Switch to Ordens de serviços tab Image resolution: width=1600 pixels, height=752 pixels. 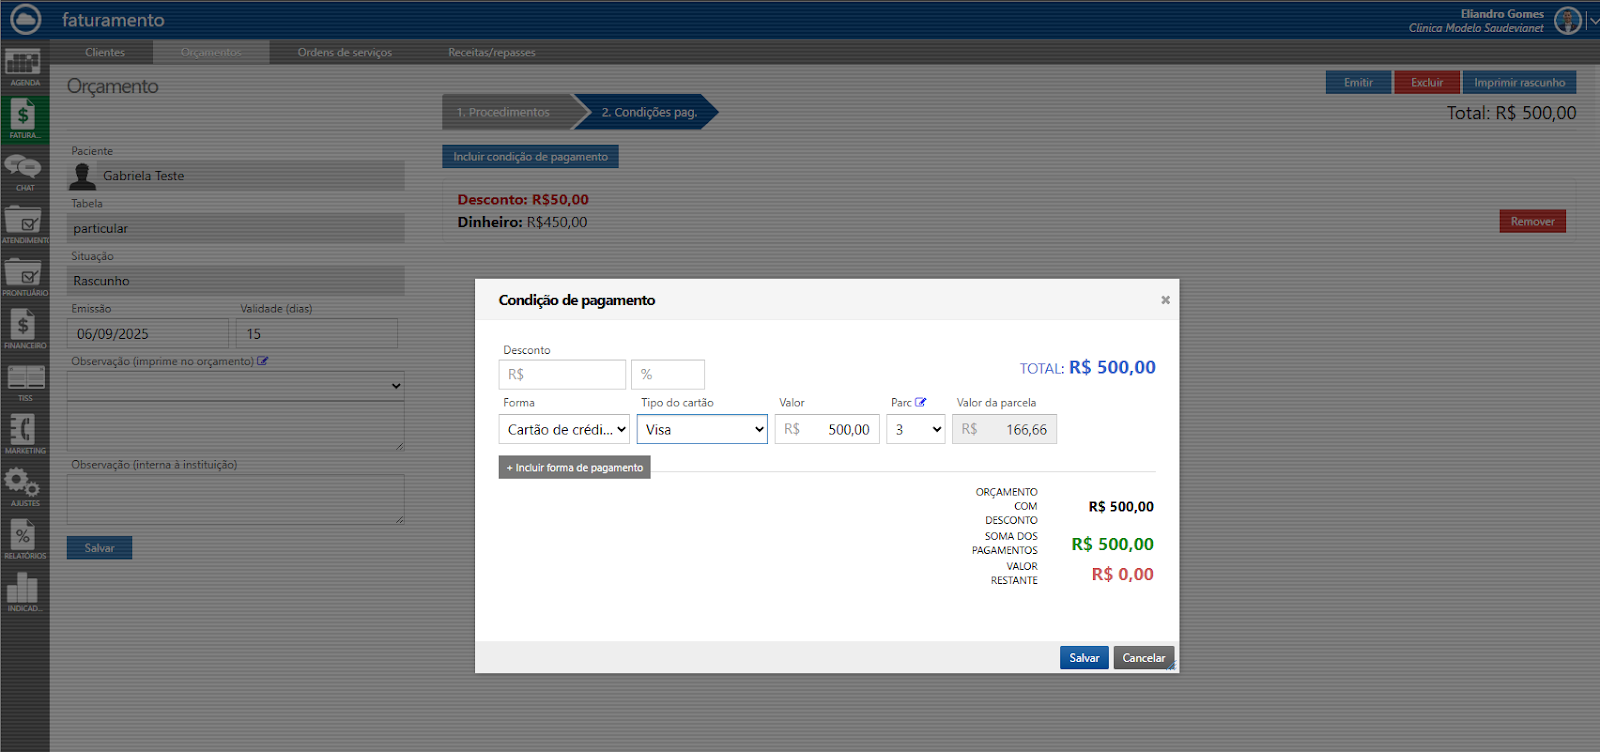pos(345,52)
